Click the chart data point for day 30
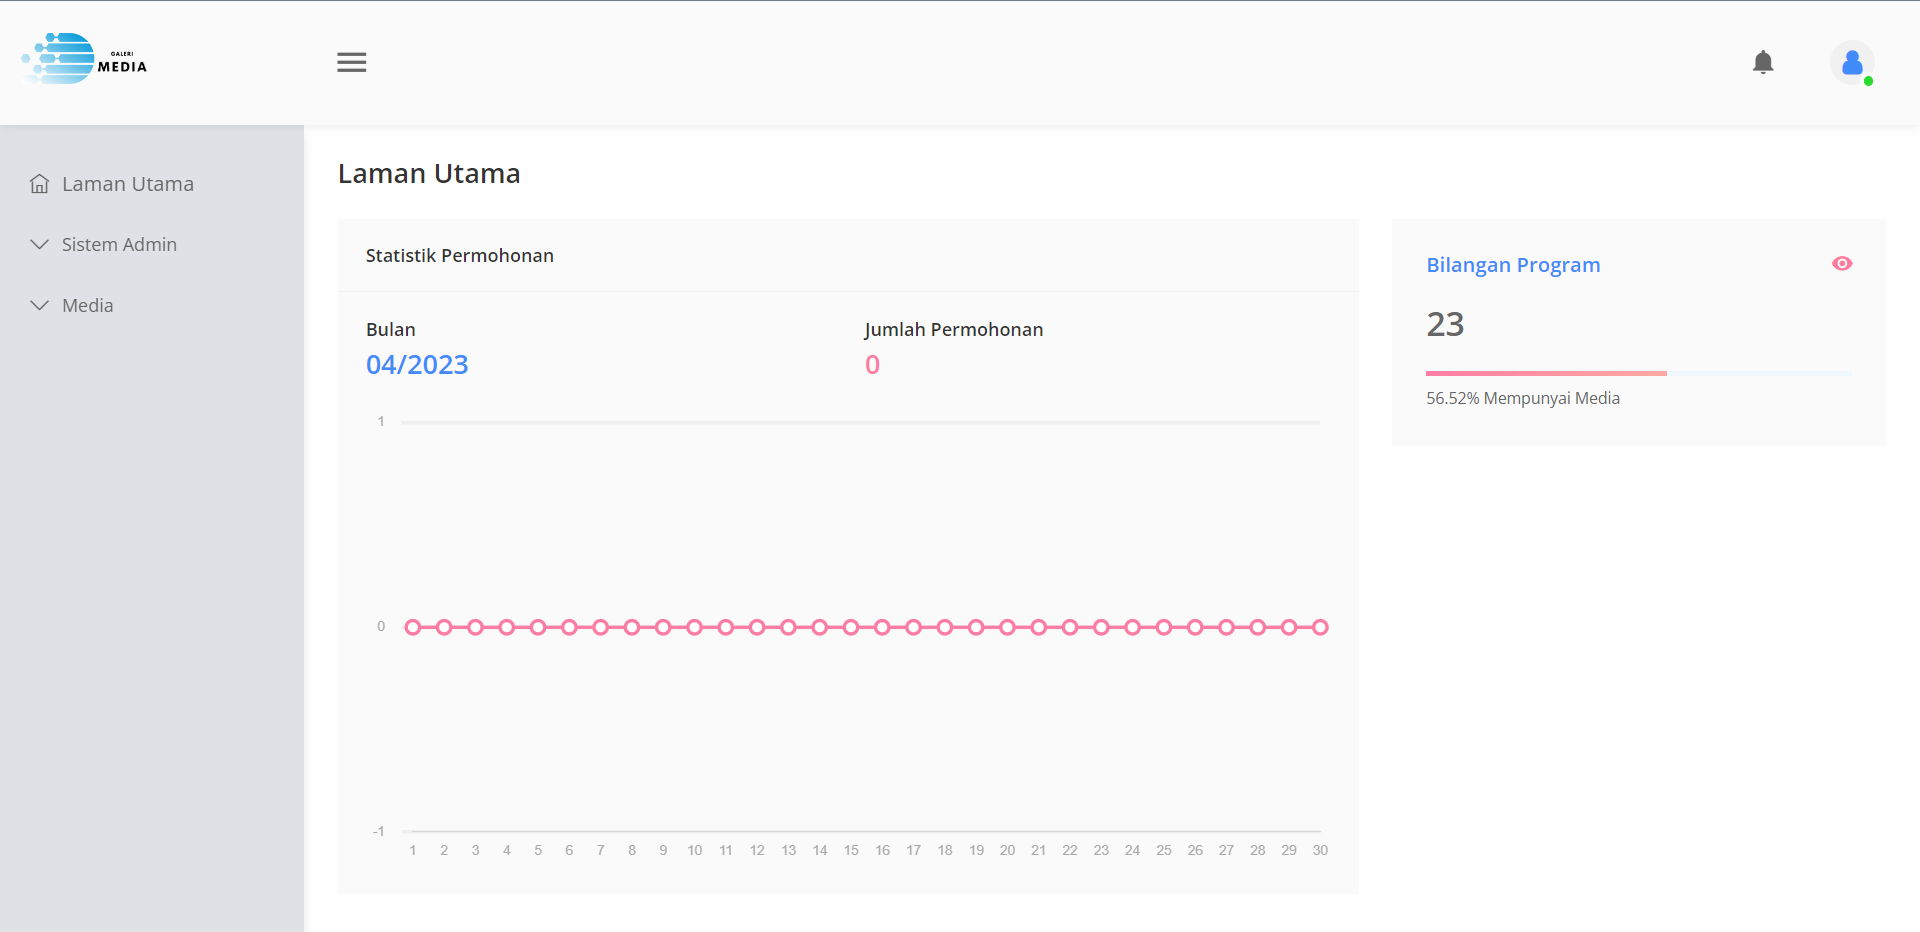 1320,627
